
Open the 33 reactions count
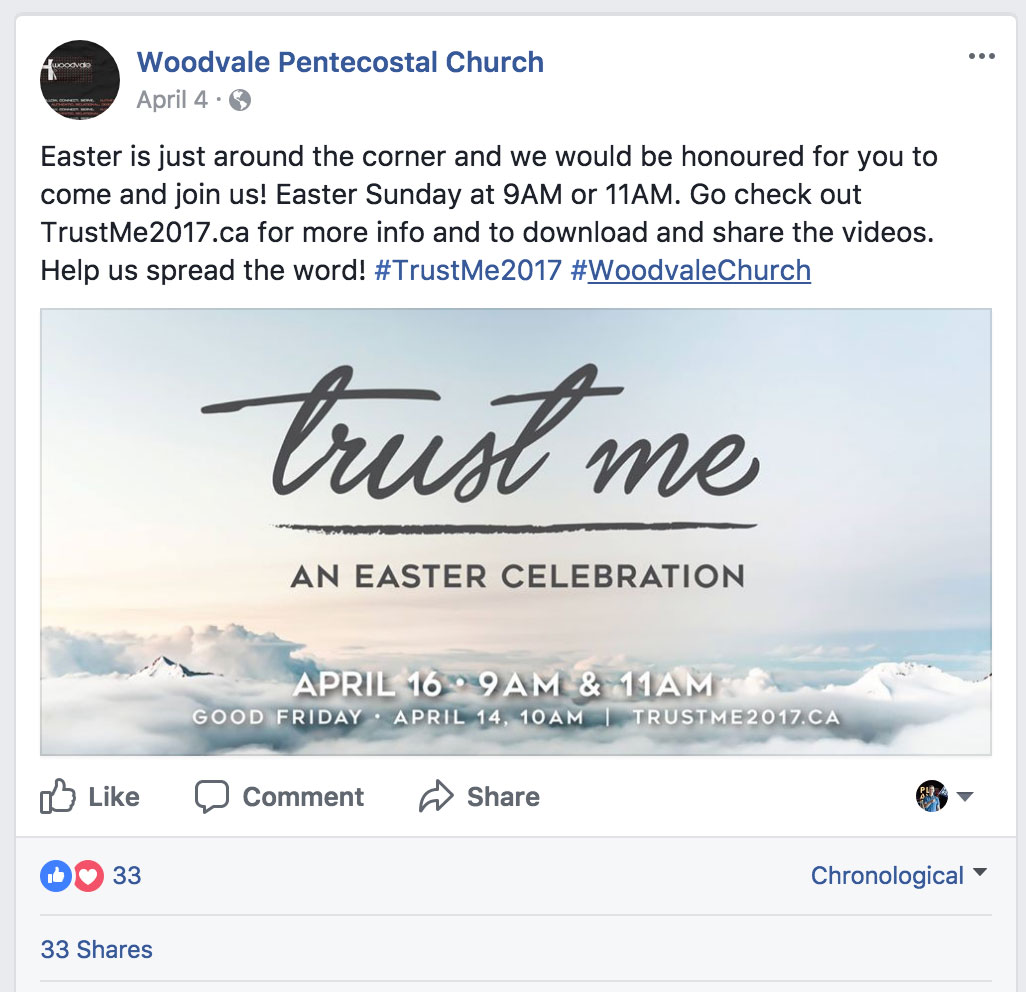click(x=126, y=876)
